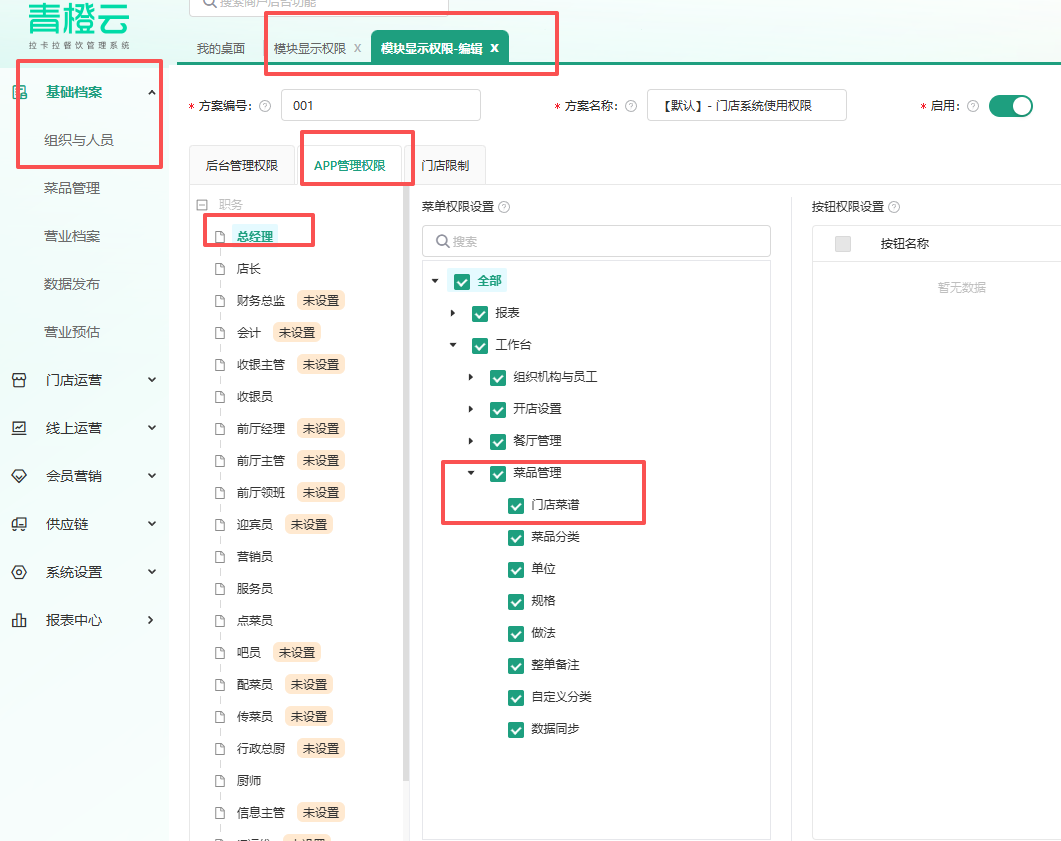Click the 门店运营 store icon in sidebar
The width and height of the screenshot is (1061, 841).
[x=19, y=380]
